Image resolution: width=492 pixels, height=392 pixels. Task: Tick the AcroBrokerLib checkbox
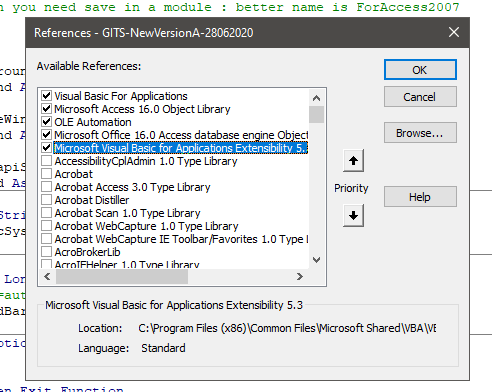coord(46,252)
